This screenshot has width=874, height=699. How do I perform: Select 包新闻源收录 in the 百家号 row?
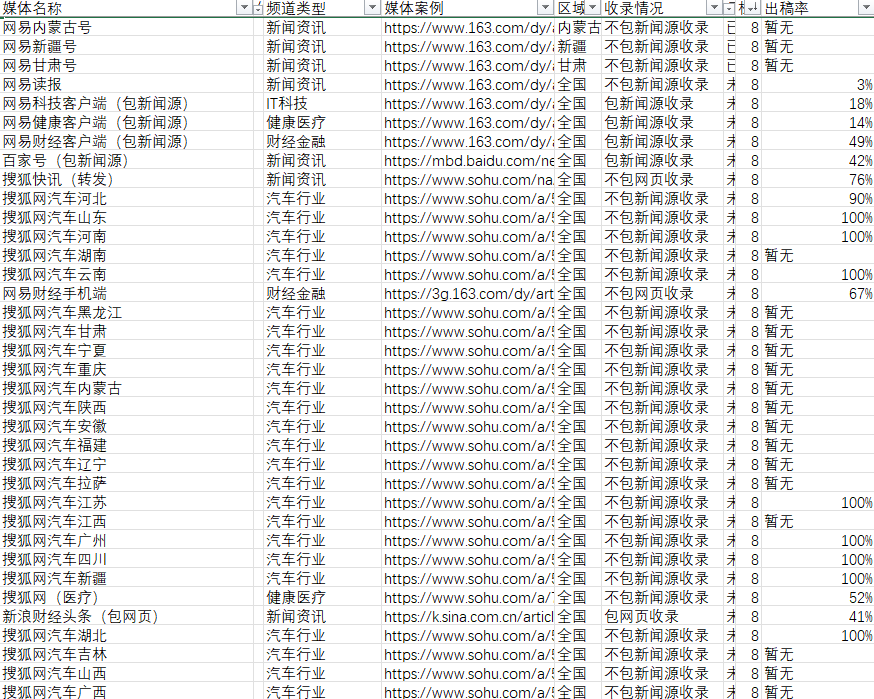tap(662, 161)
